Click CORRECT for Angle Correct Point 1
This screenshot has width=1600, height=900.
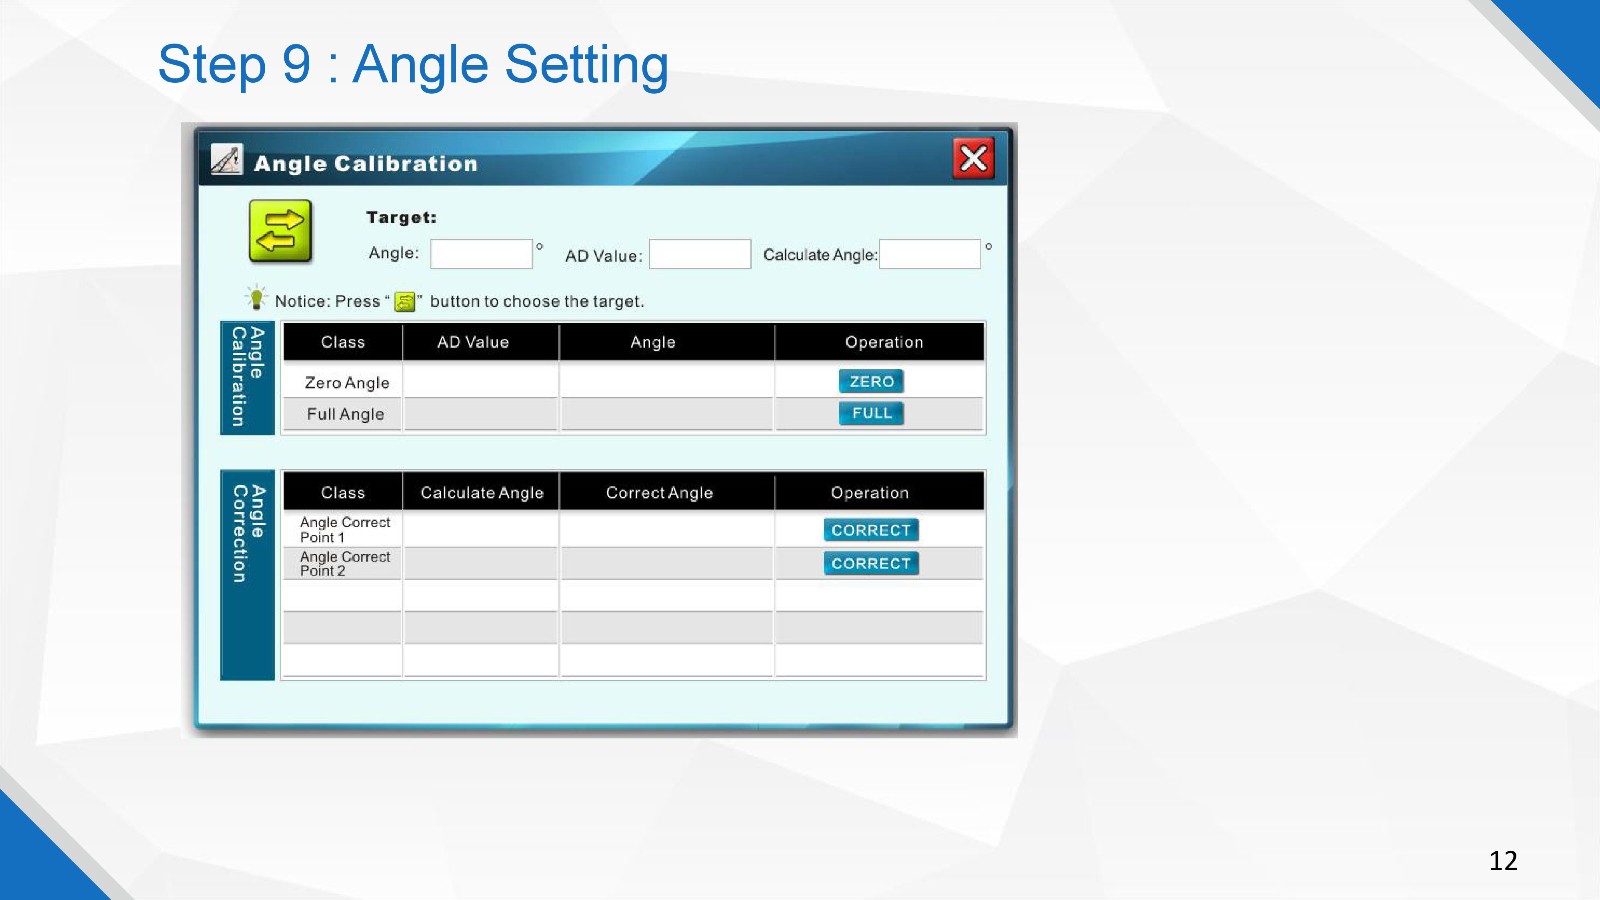tap(871, 530)
